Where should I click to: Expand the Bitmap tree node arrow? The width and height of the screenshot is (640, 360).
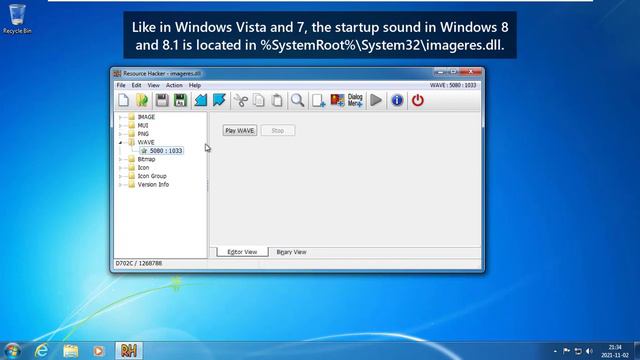(x=120, y=159)
